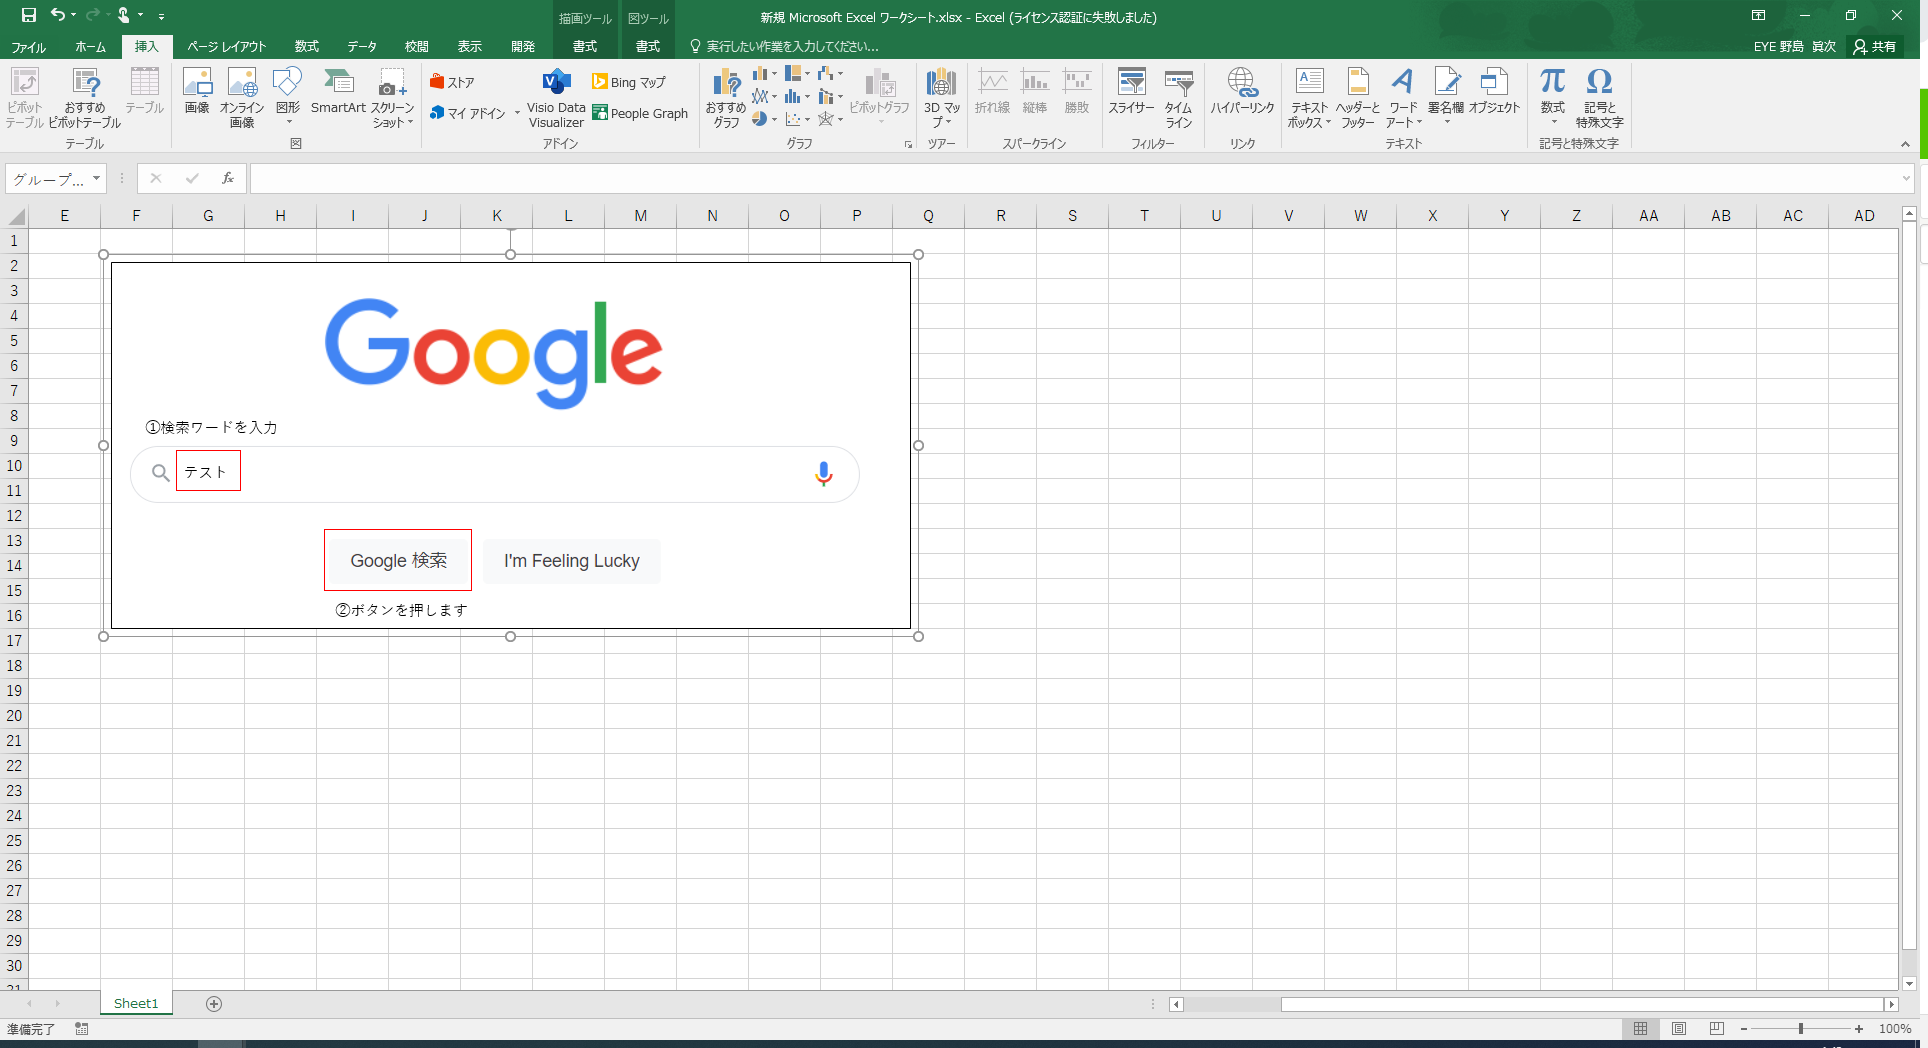Expand the formula bar
The width and height of the screenshot is (1928, 1048).
[1906, 179]
